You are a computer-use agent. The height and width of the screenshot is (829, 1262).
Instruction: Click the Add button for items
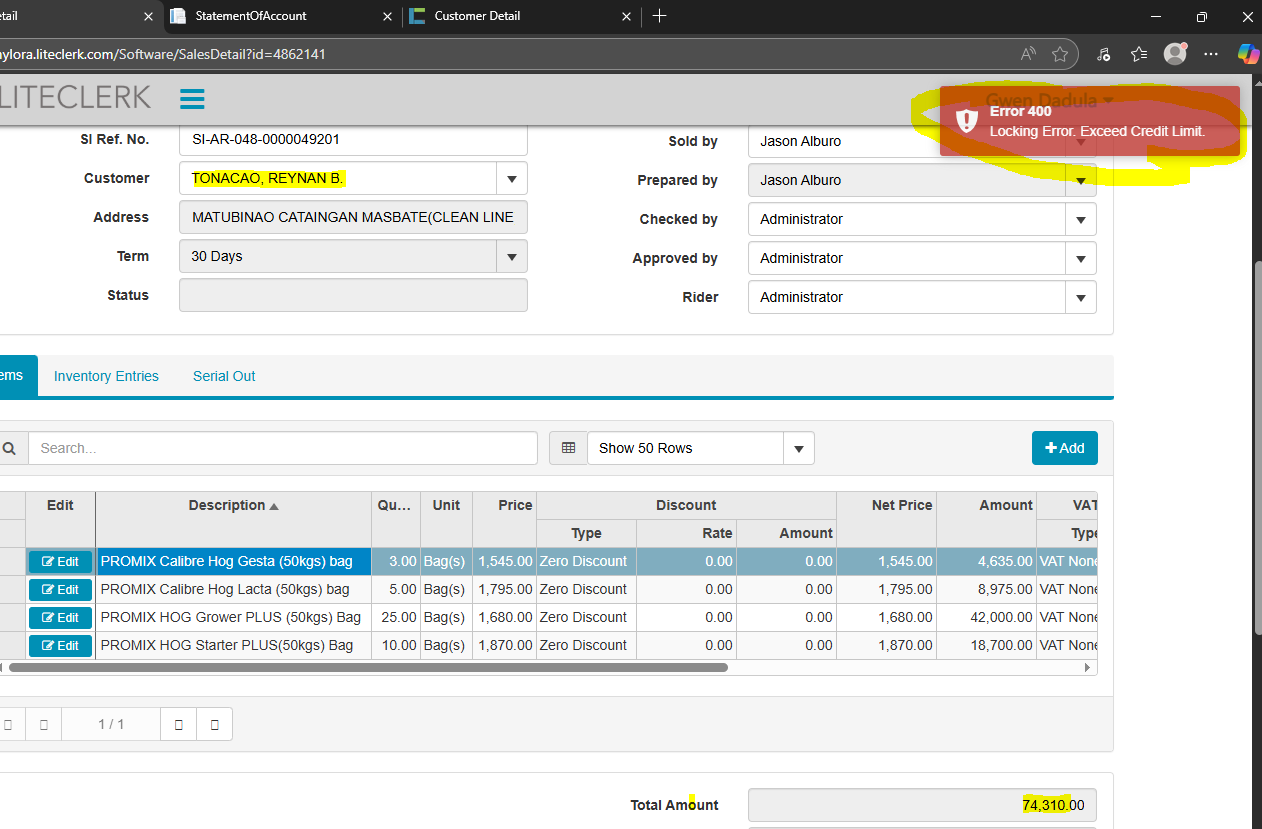click(1064, 448)
